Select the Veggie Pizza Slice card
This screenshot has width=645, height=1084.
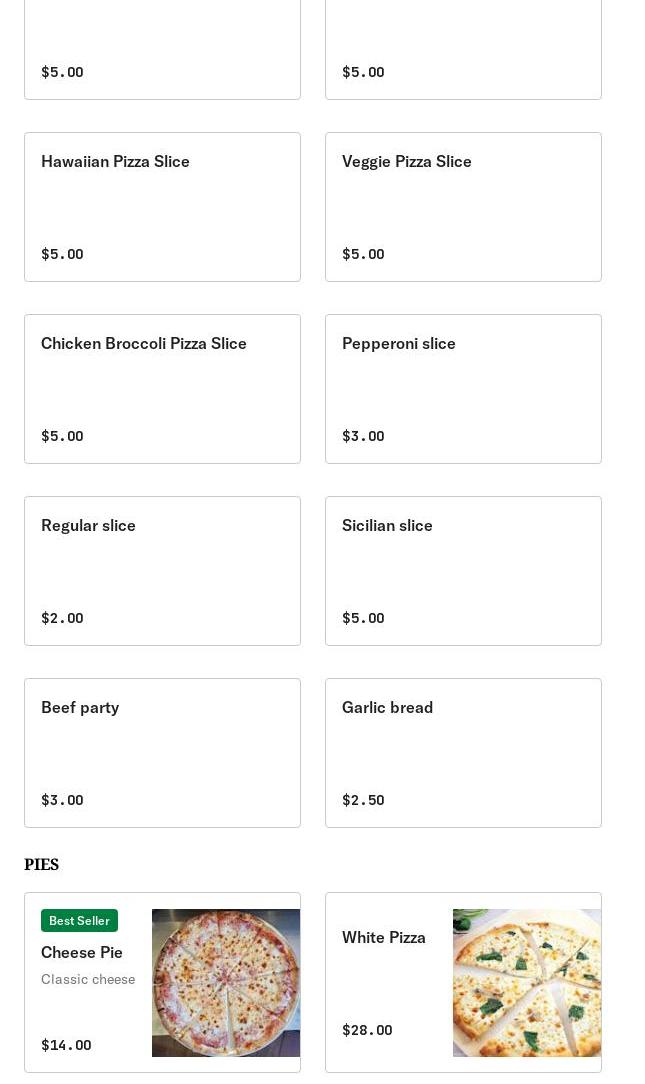tap(463, 206)
